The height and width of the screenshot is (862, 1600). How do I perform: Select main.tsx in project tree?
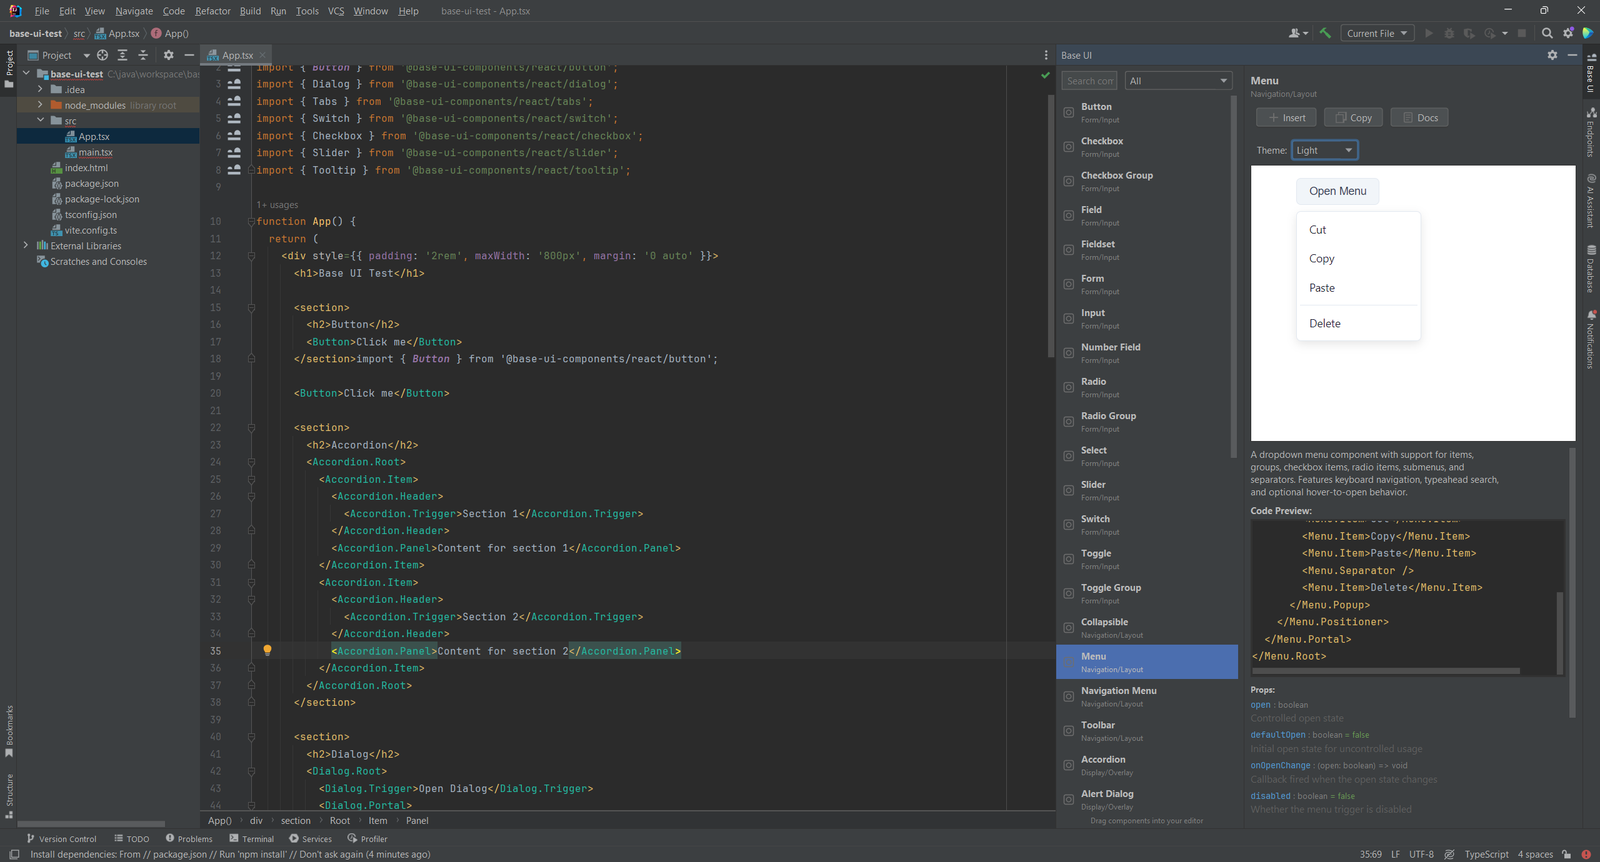pos(96,152)
